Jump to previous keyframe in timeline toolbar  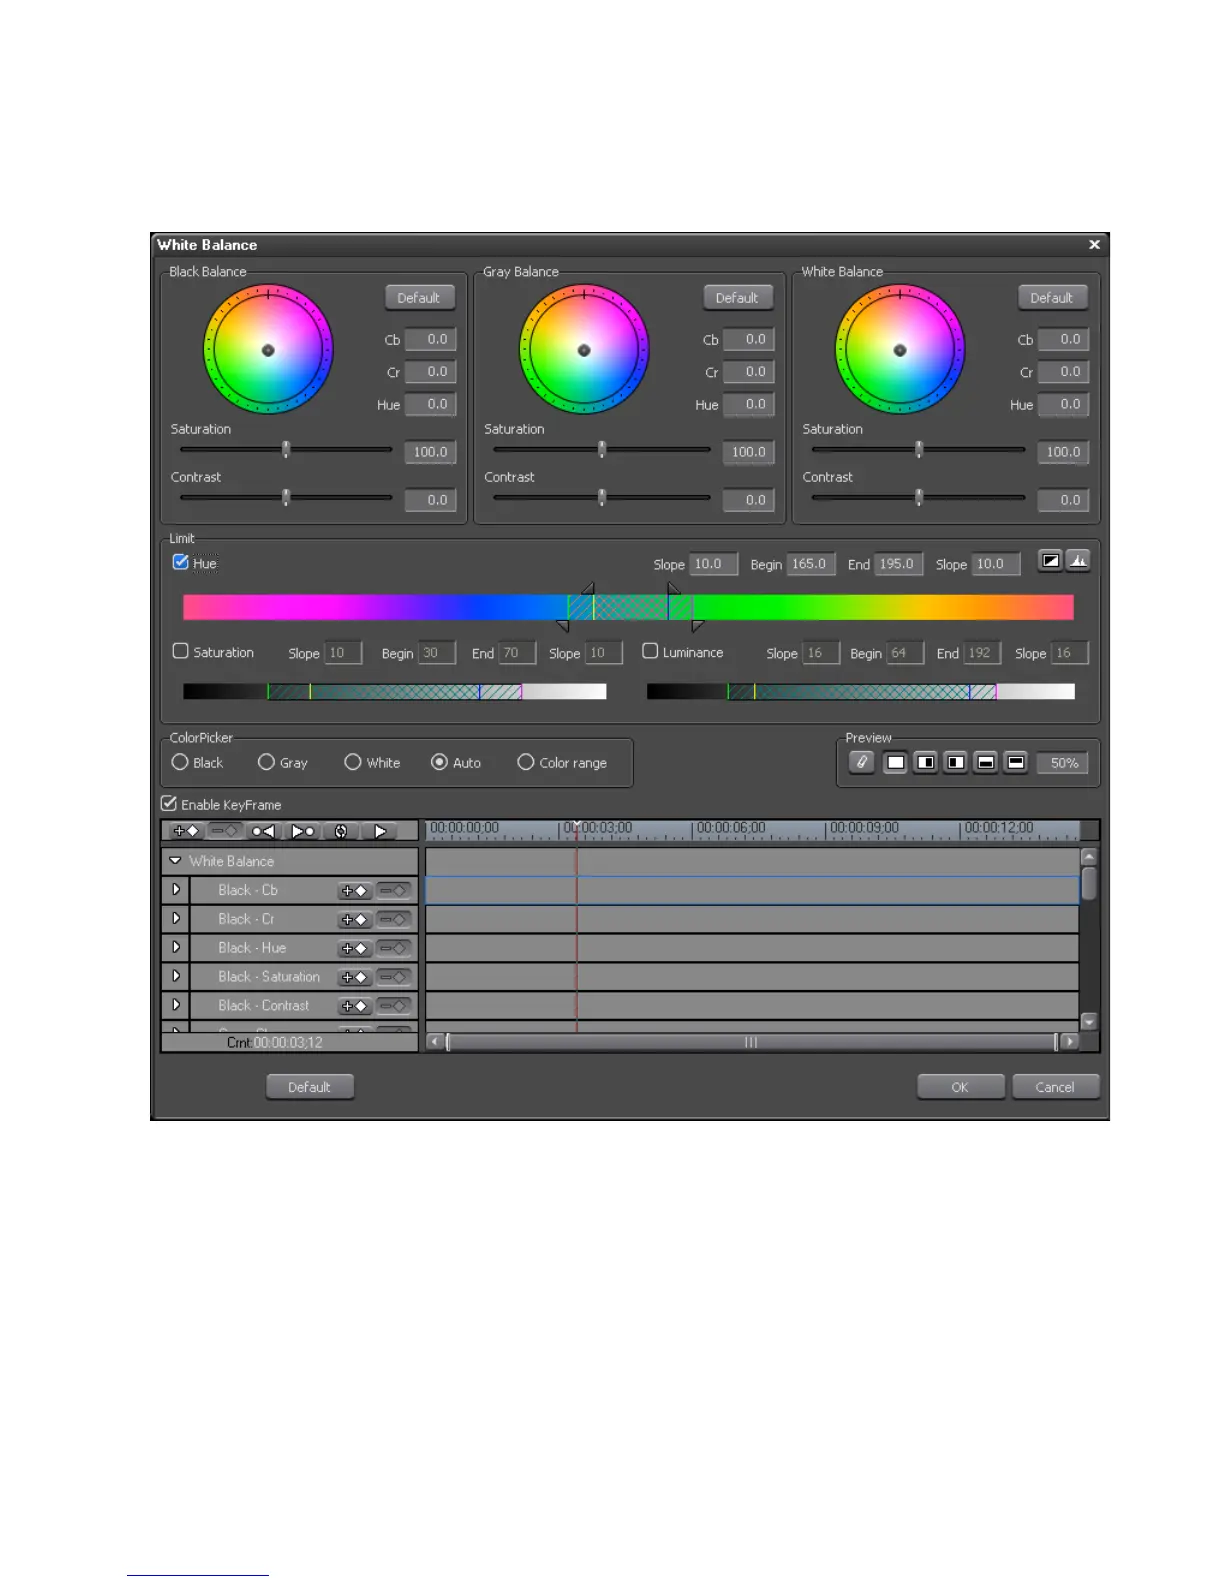[x=263, y=831]
